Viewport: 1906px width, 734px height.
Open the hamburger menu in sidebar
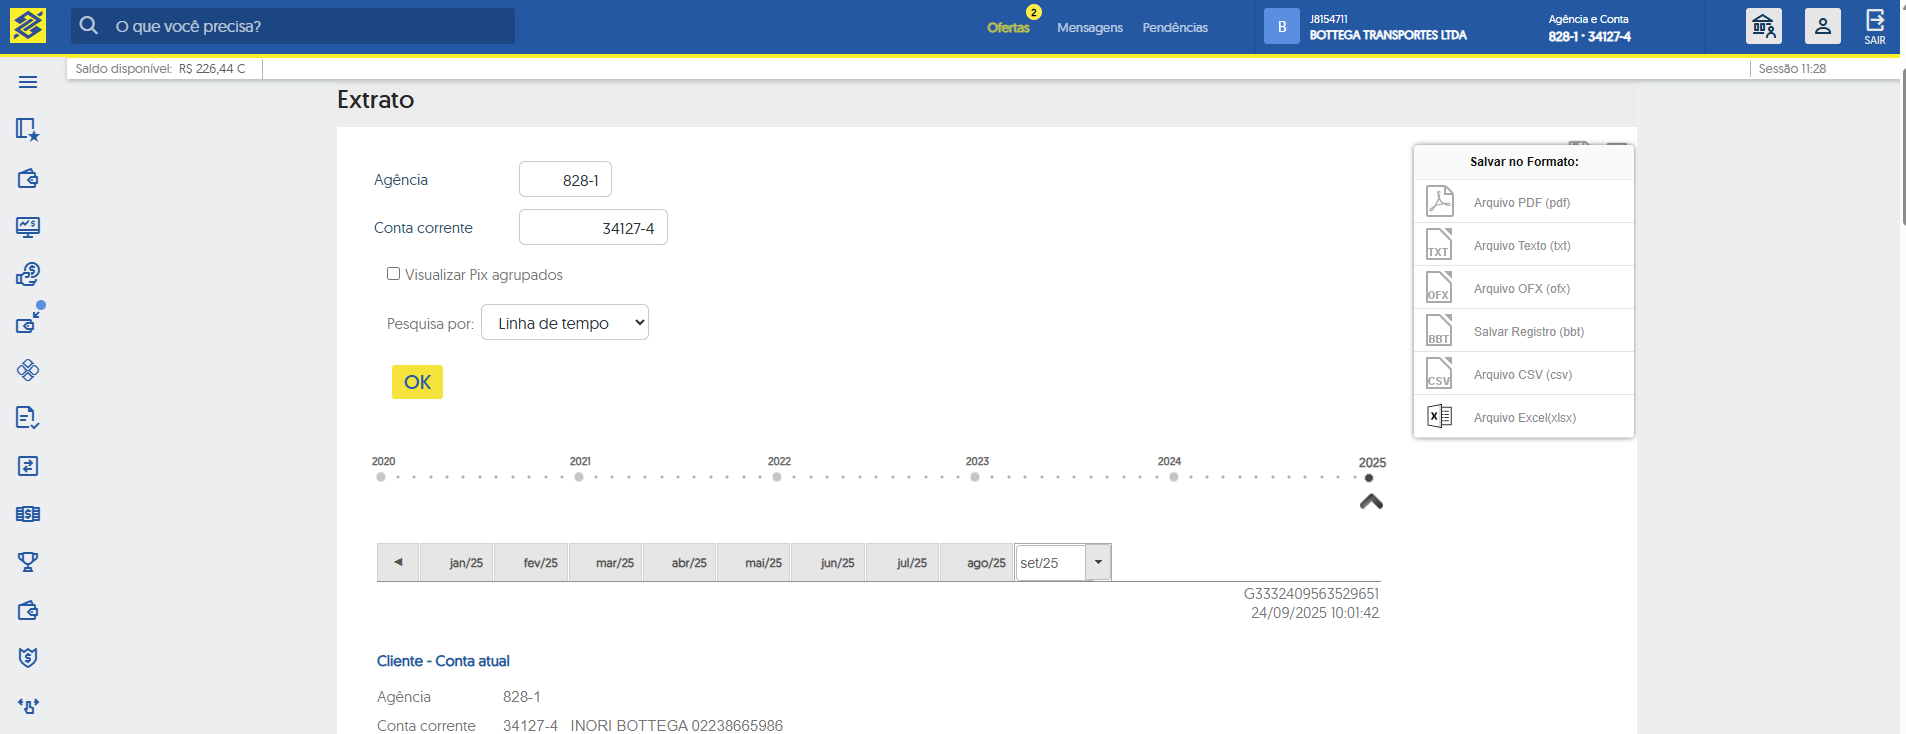click(x=28, y=82)
